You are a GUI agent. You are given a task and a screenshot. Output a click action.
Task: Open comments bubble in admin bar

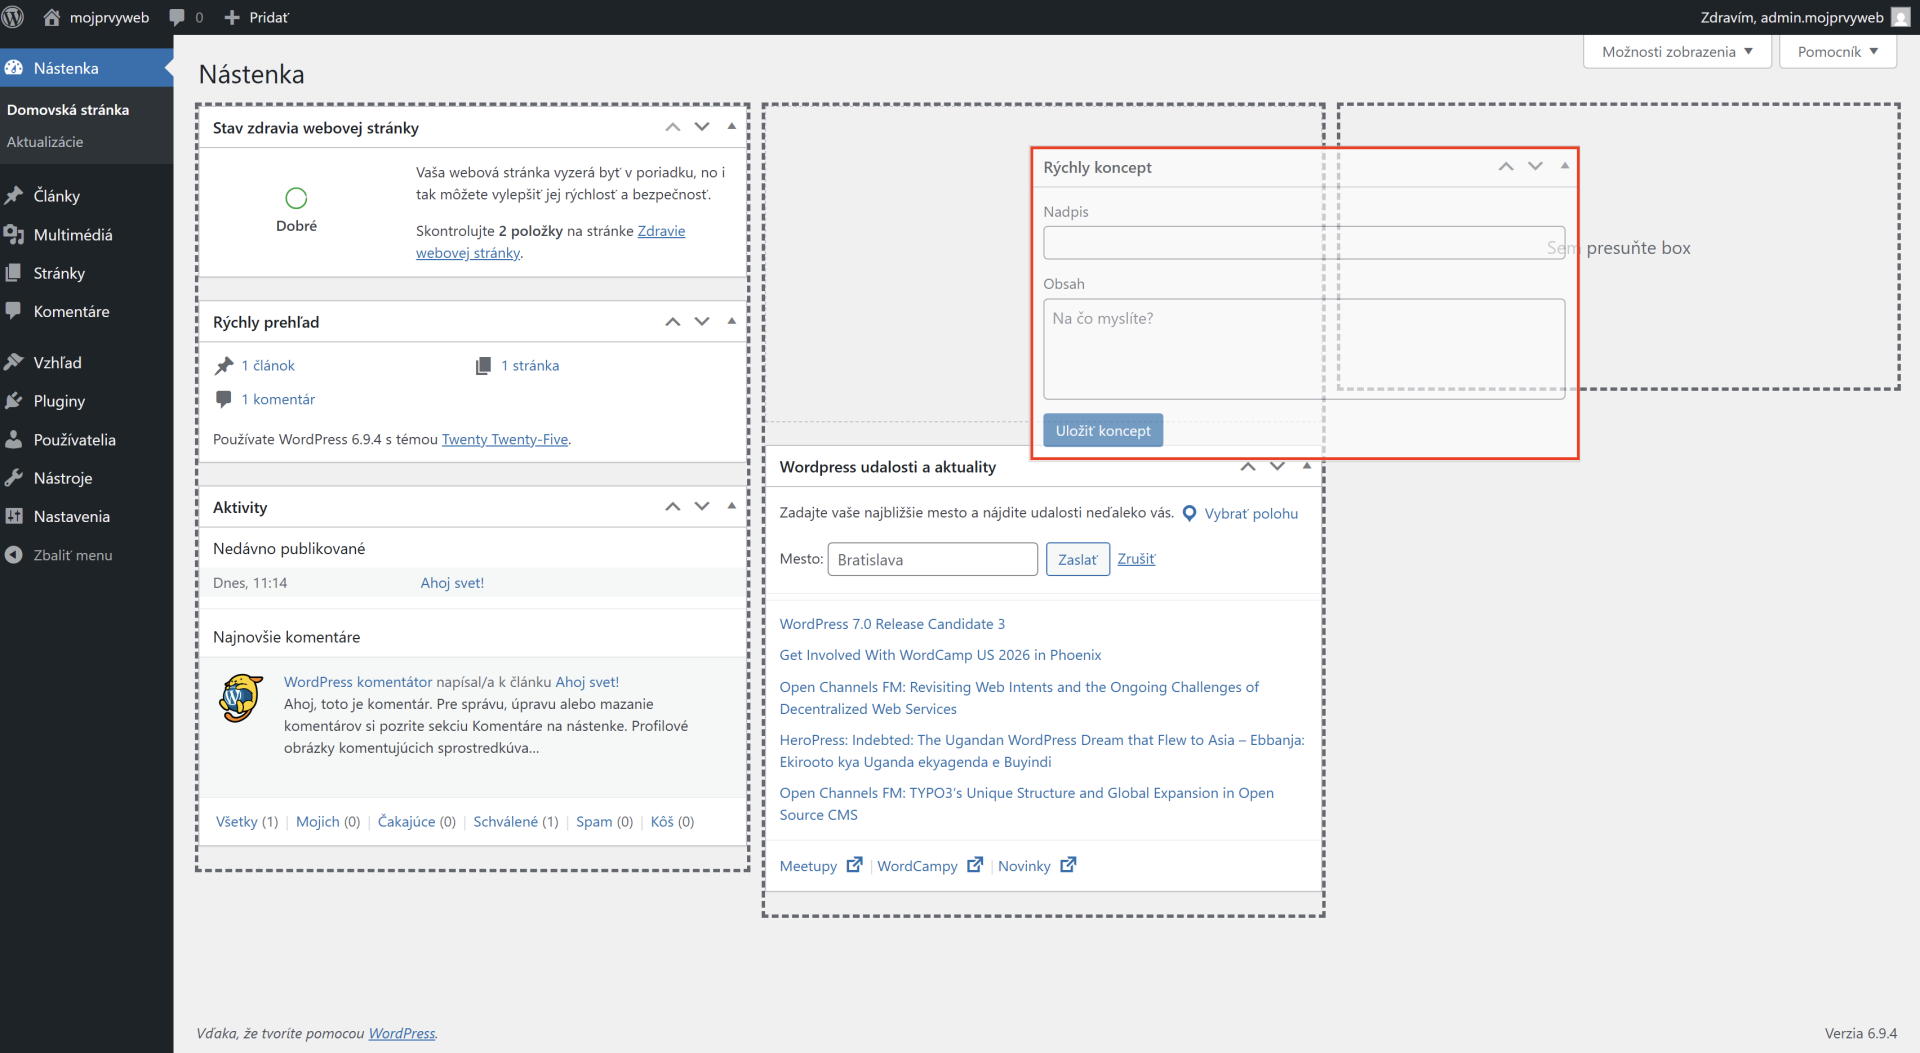177,17
